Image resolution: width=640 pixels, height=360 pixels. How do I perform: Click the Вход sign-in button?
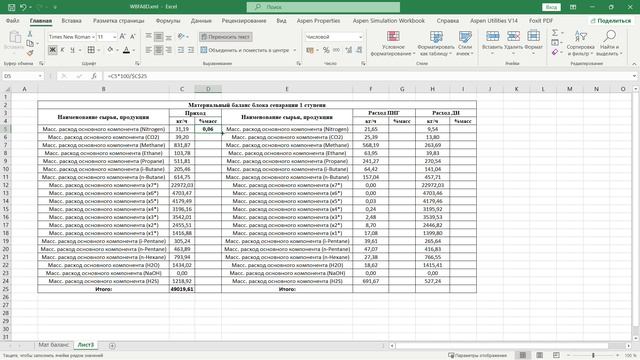click(551, 7)
